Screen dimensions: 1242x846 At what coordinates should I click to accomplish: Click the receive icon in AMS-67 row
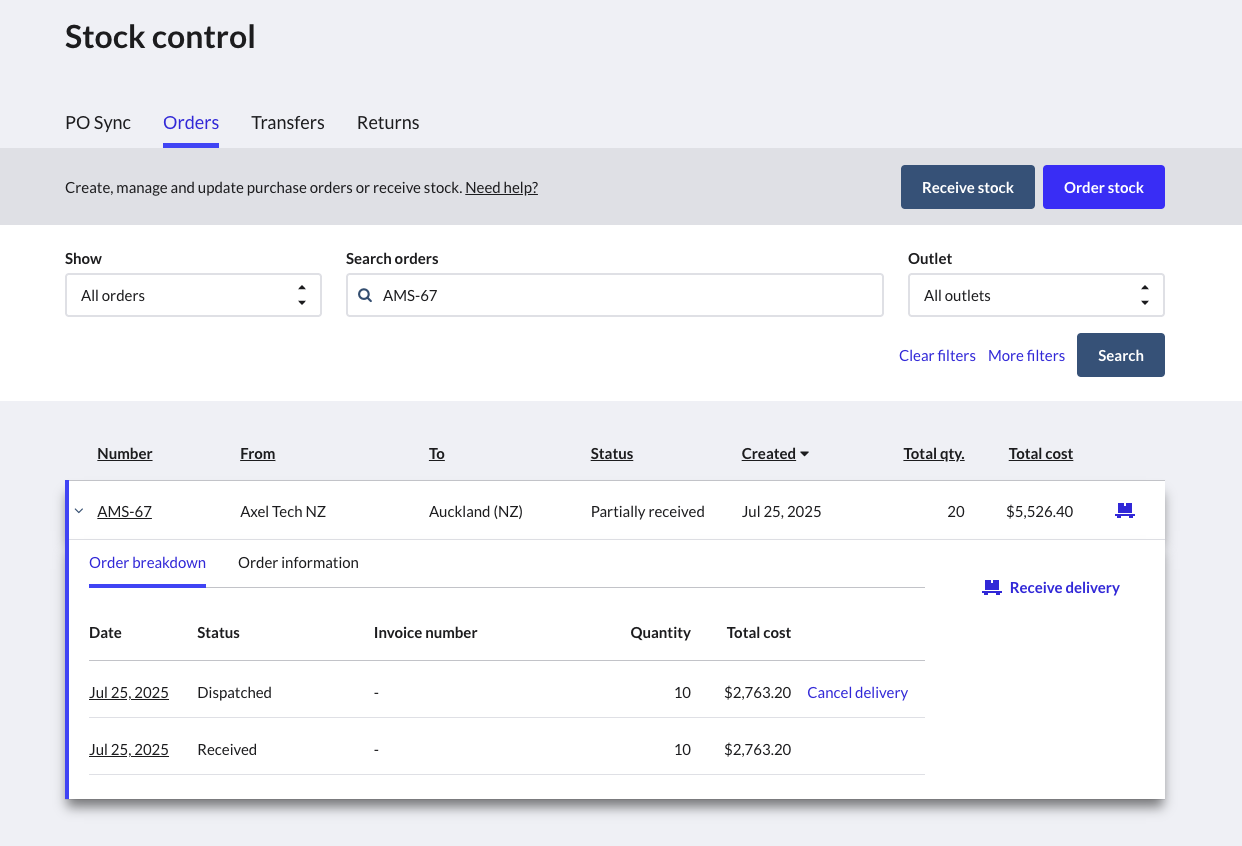pos(1125,511)
